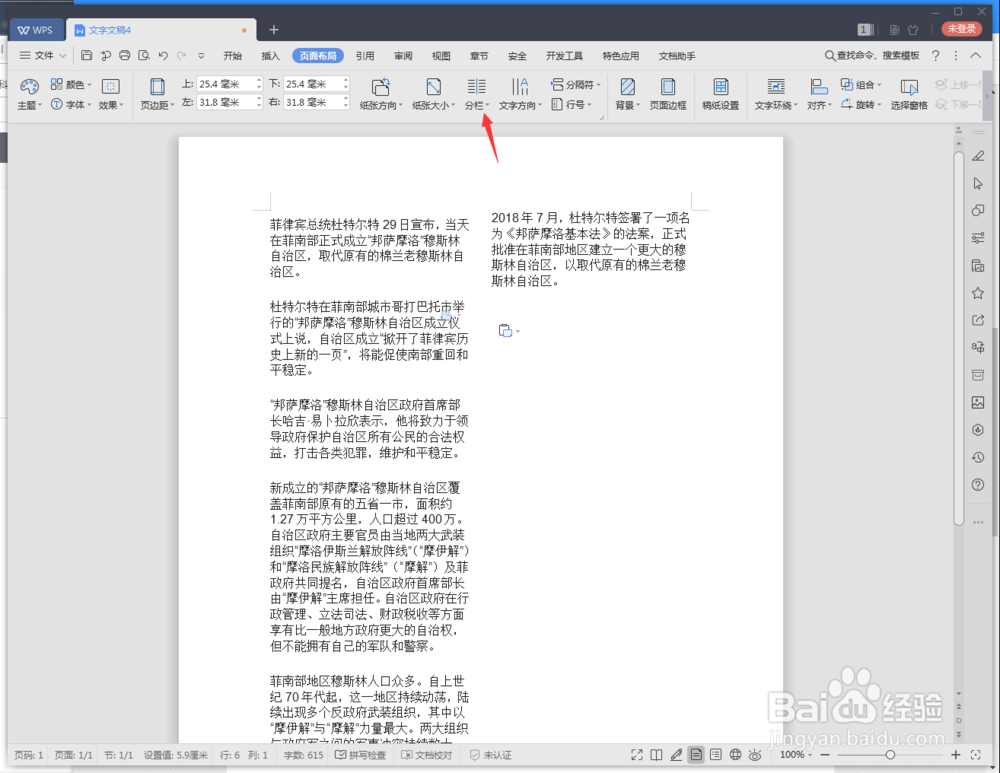Switch to web layout view in status bar

click(x=735, y=755)
